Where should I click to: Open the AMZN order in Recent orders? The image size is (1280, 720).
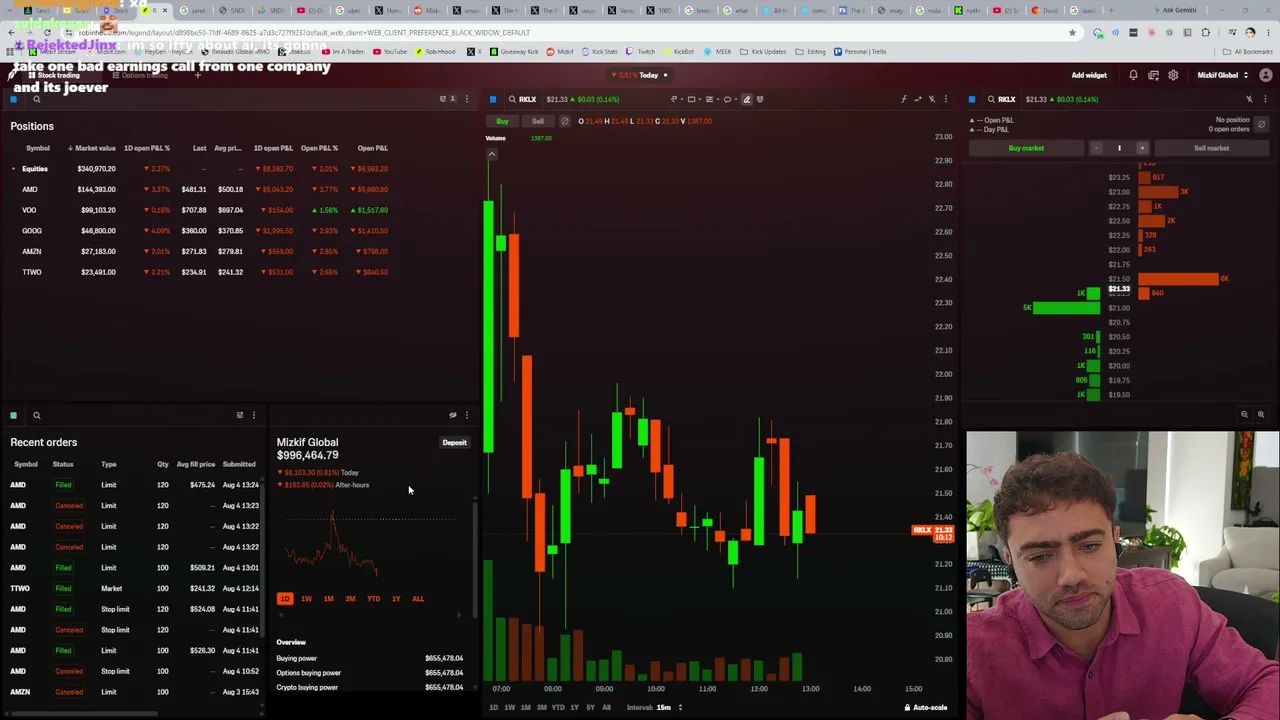tap(134, 692)
